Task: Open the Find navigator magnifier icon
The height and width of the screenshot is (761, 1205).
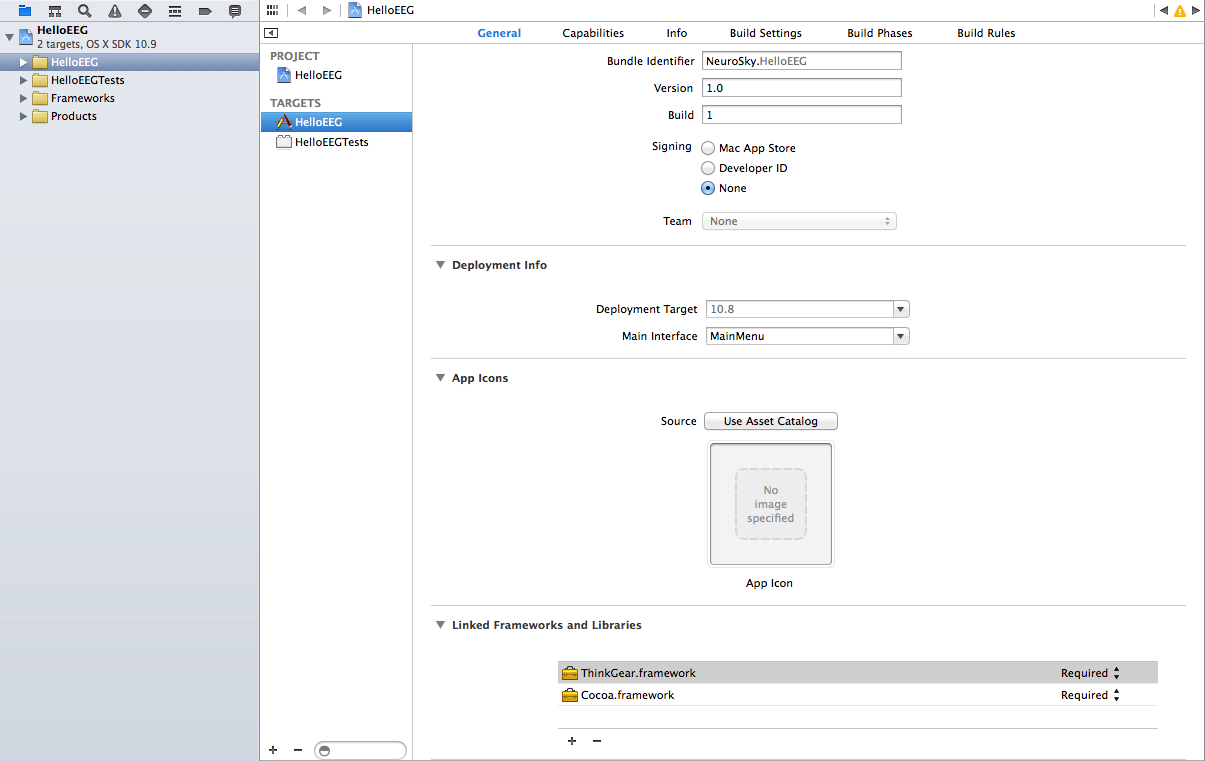Action: pyautogui.click(x=85, y=11)
